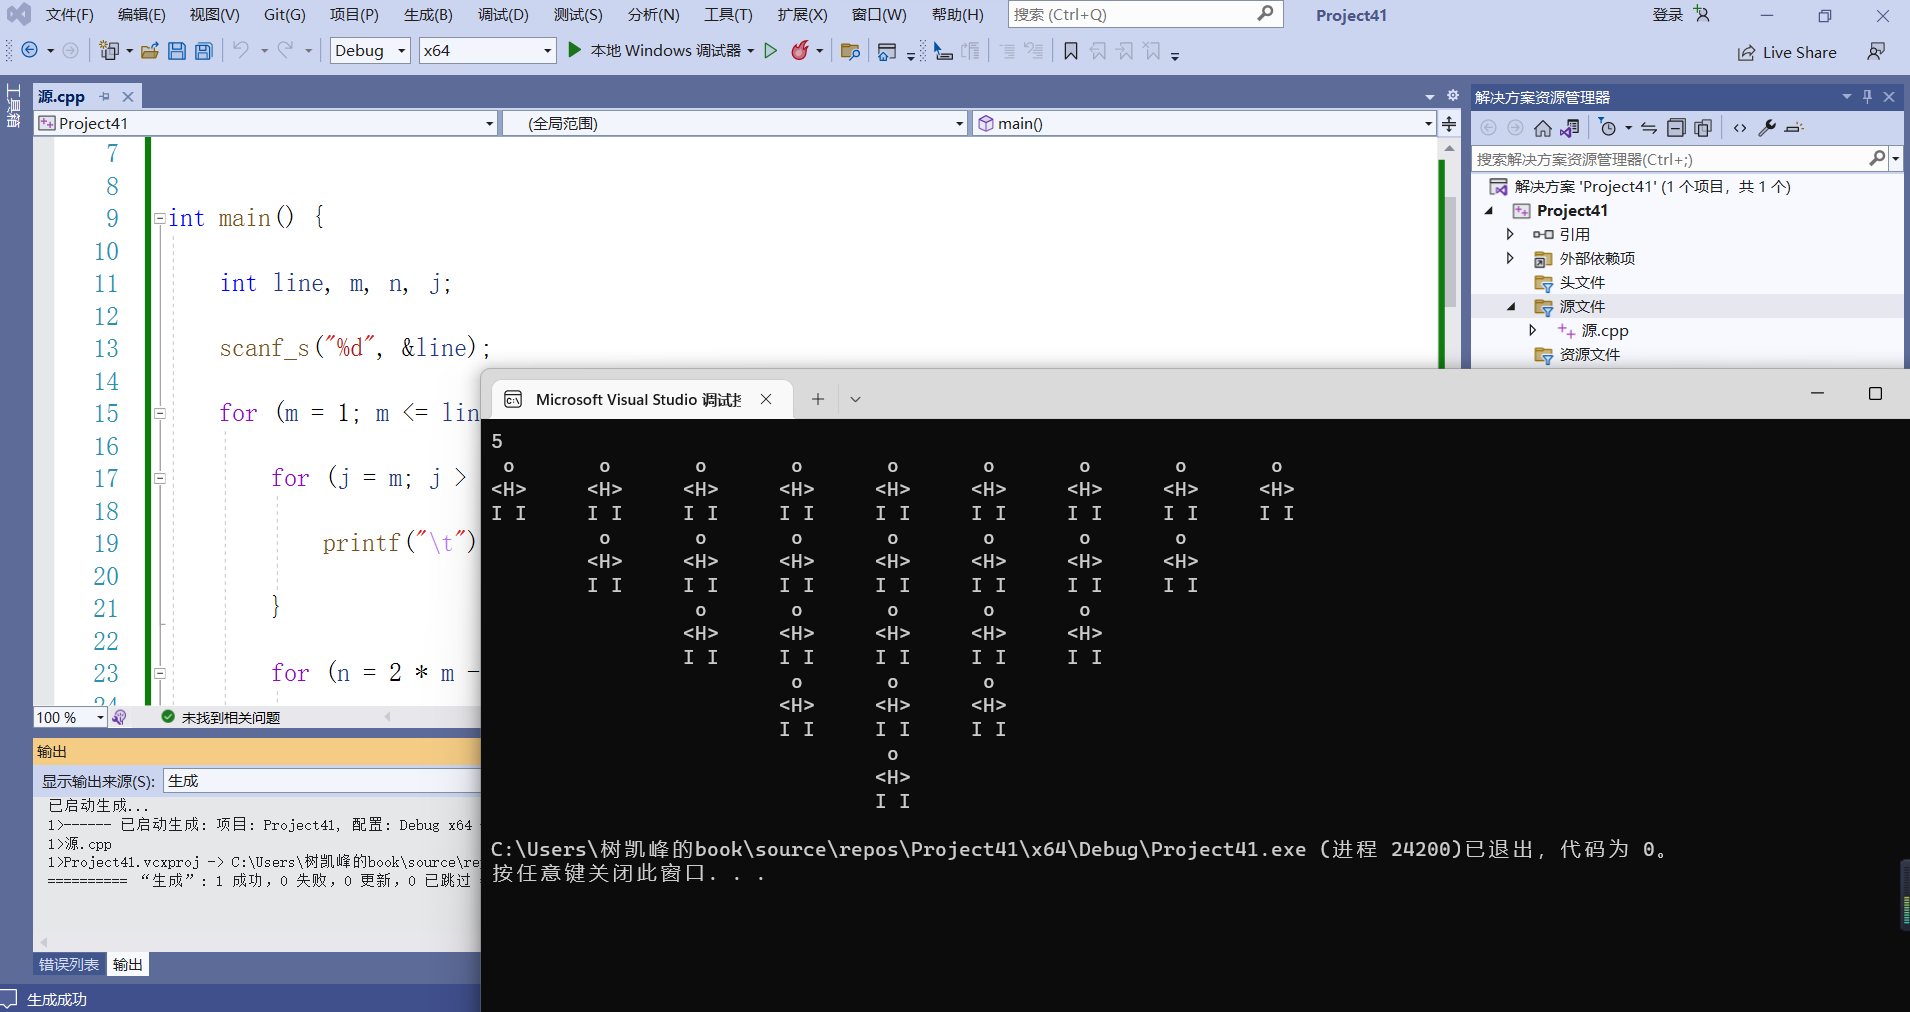1910x1012 pixels.
Task: Close the Microsoft Visual Studio console tab
Action: click(766, 399)
